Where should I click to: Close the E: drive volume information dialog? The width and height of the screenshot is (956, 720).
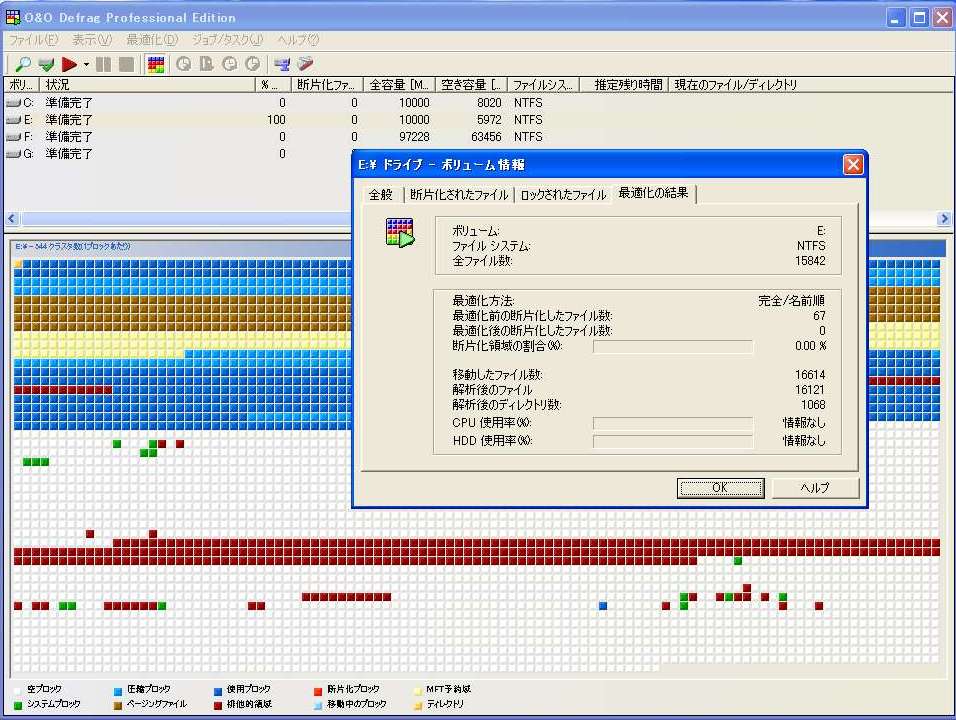pos(853,165)
